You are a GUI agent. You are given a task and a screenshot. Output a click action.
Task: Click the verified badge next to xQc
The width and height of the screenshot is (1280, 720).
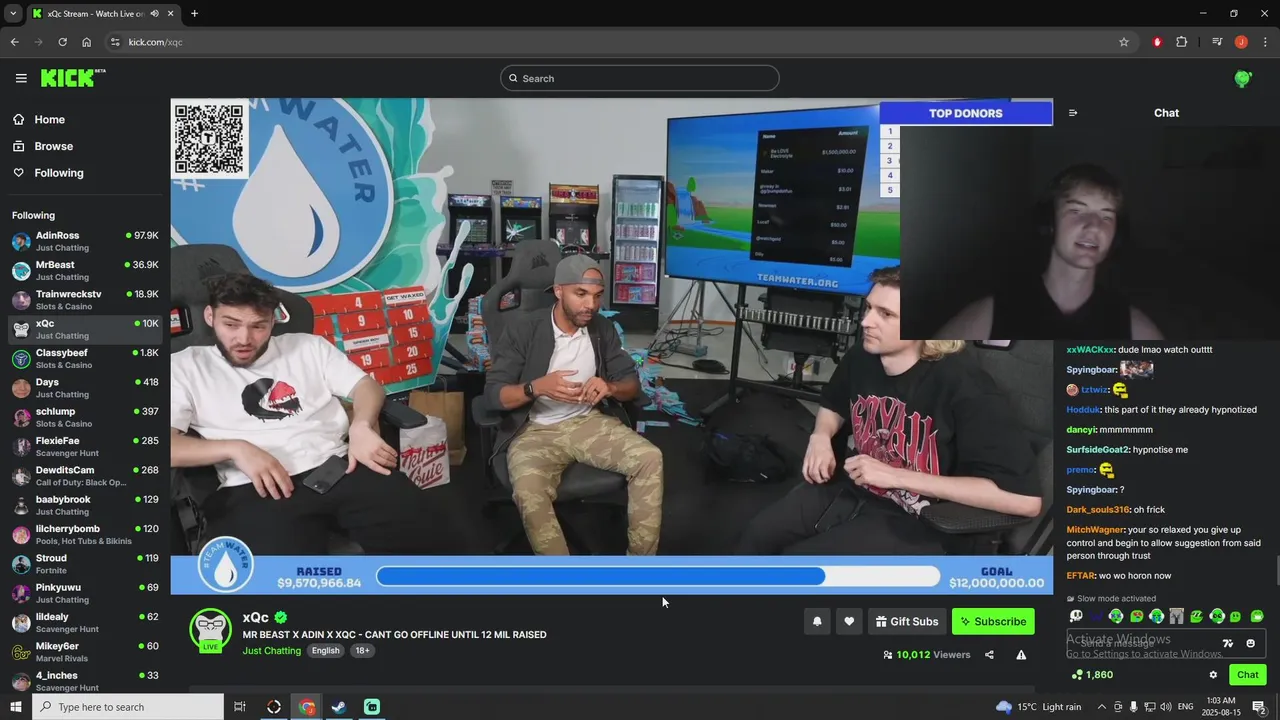[281, 617]
